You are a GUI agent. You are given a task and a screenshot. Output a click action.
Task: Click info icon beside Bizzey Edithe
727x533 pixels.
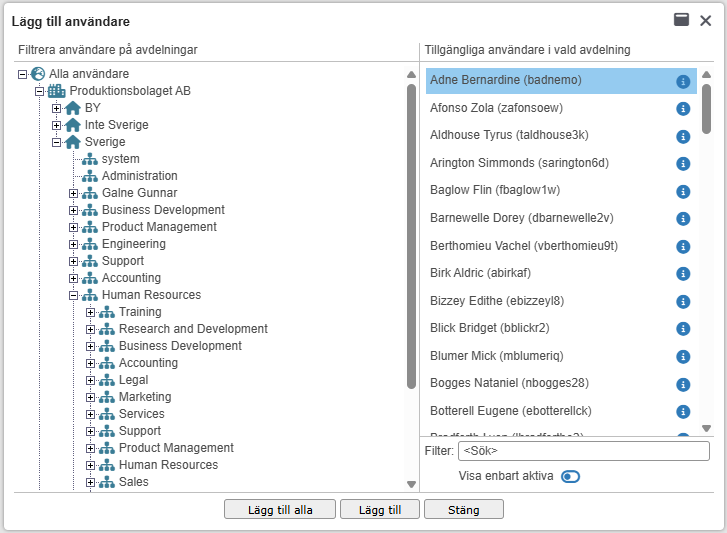[x=684, y=301]
